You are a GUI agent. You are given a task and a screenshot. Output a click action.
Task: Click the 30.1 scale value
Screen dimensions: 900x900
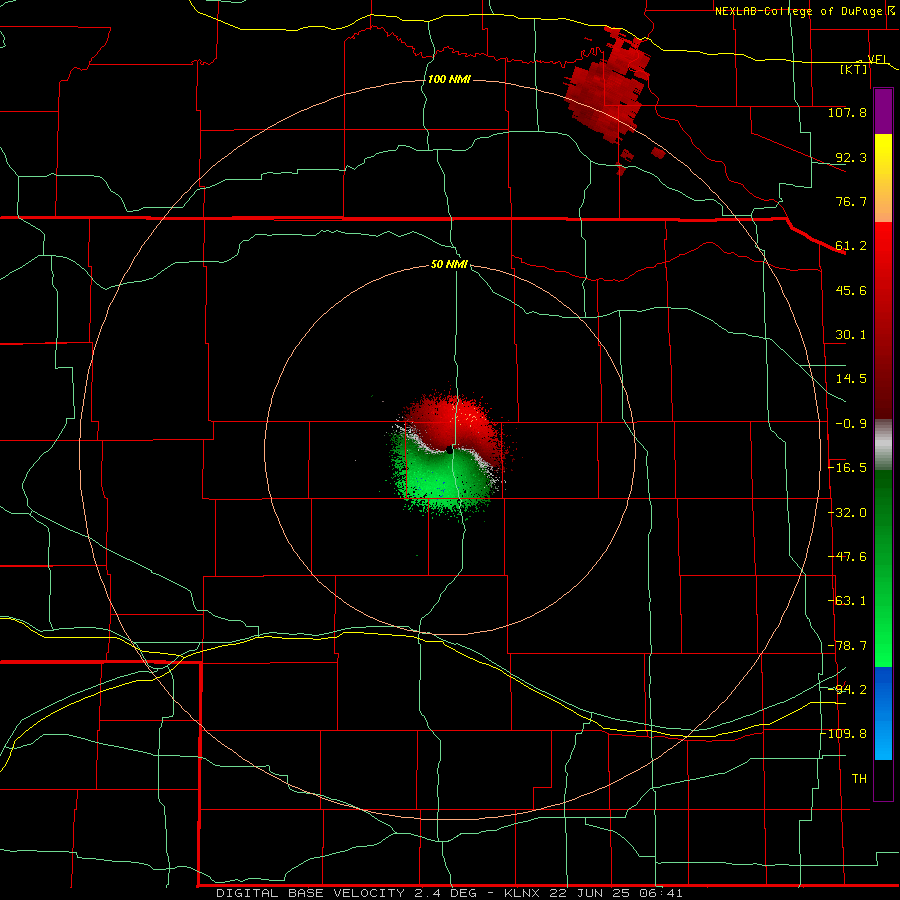pos(851,335)
